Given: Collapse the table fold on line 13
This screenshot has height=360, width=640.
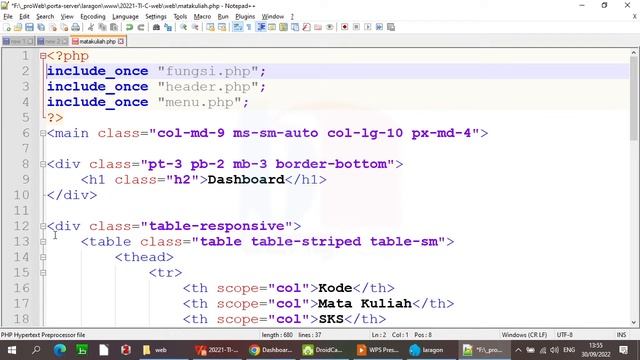Looking at the screenshot, I should pyautogui.click(x=43, y=242).
